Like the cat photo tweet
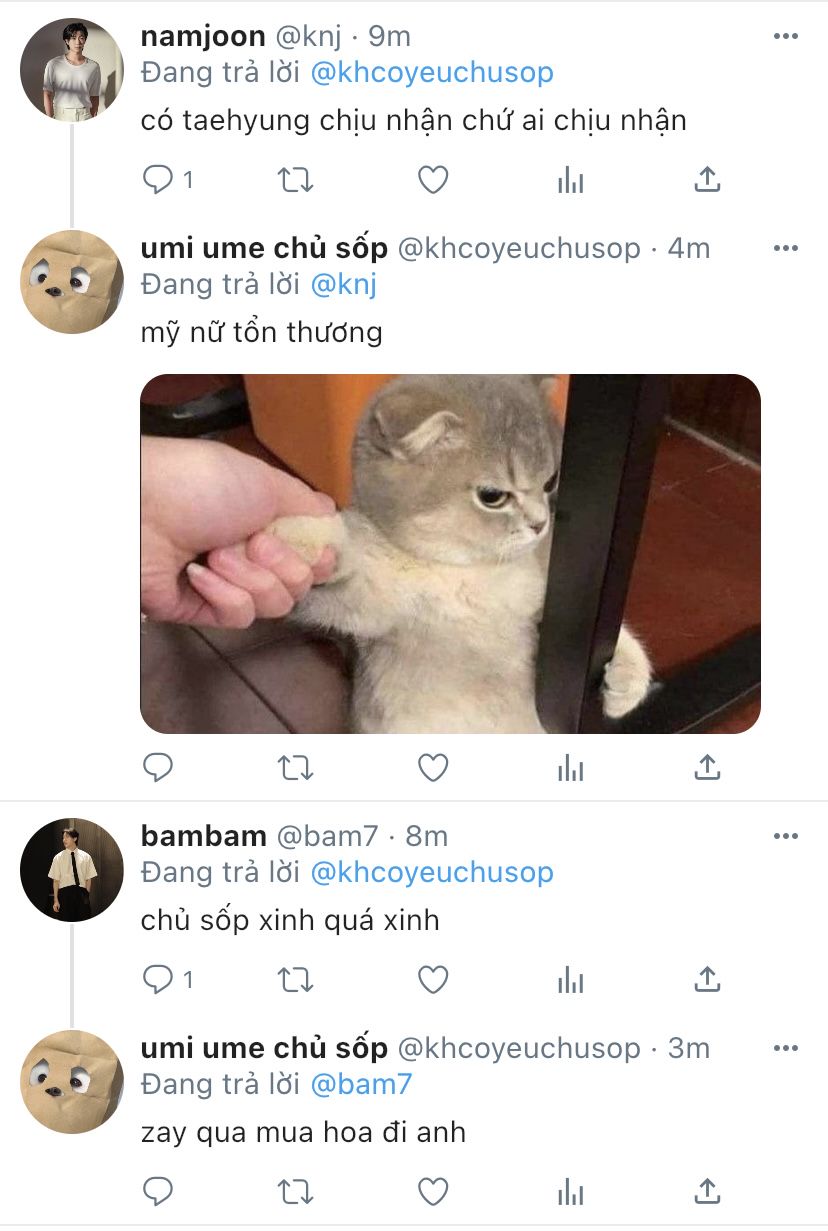The image size is (828, 1231). coord(432,768)
